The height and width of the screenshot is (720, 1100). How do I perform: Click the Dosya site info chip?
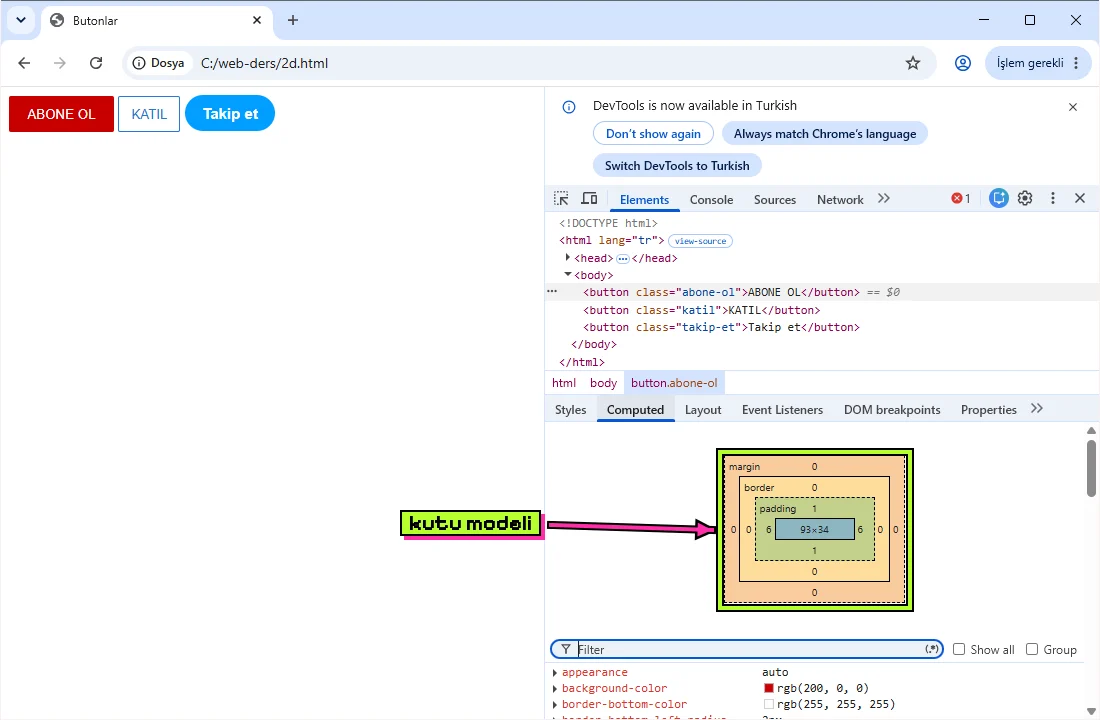click(x=159, y=63)
